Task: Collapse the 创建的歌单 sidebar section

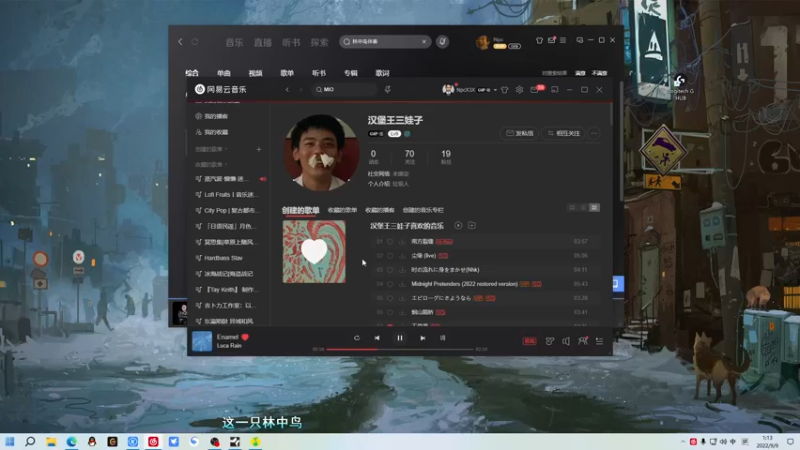Action: point(211,149)
